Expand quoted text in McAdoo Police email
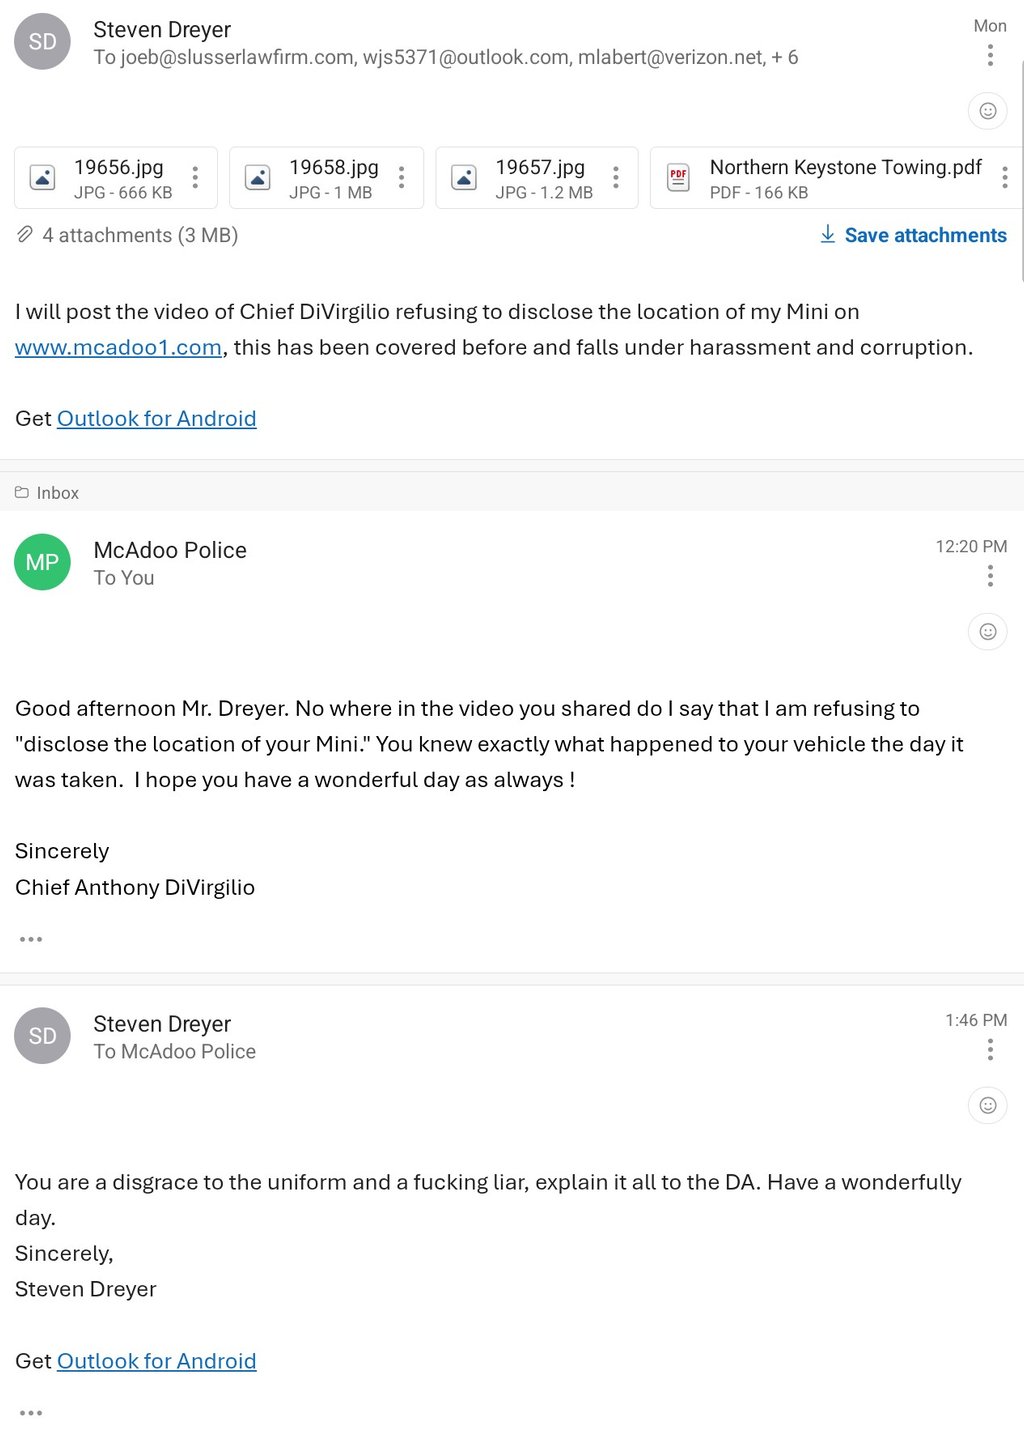The width and height of the screenshot is (1024, 1443). click(x=31, y=940)
